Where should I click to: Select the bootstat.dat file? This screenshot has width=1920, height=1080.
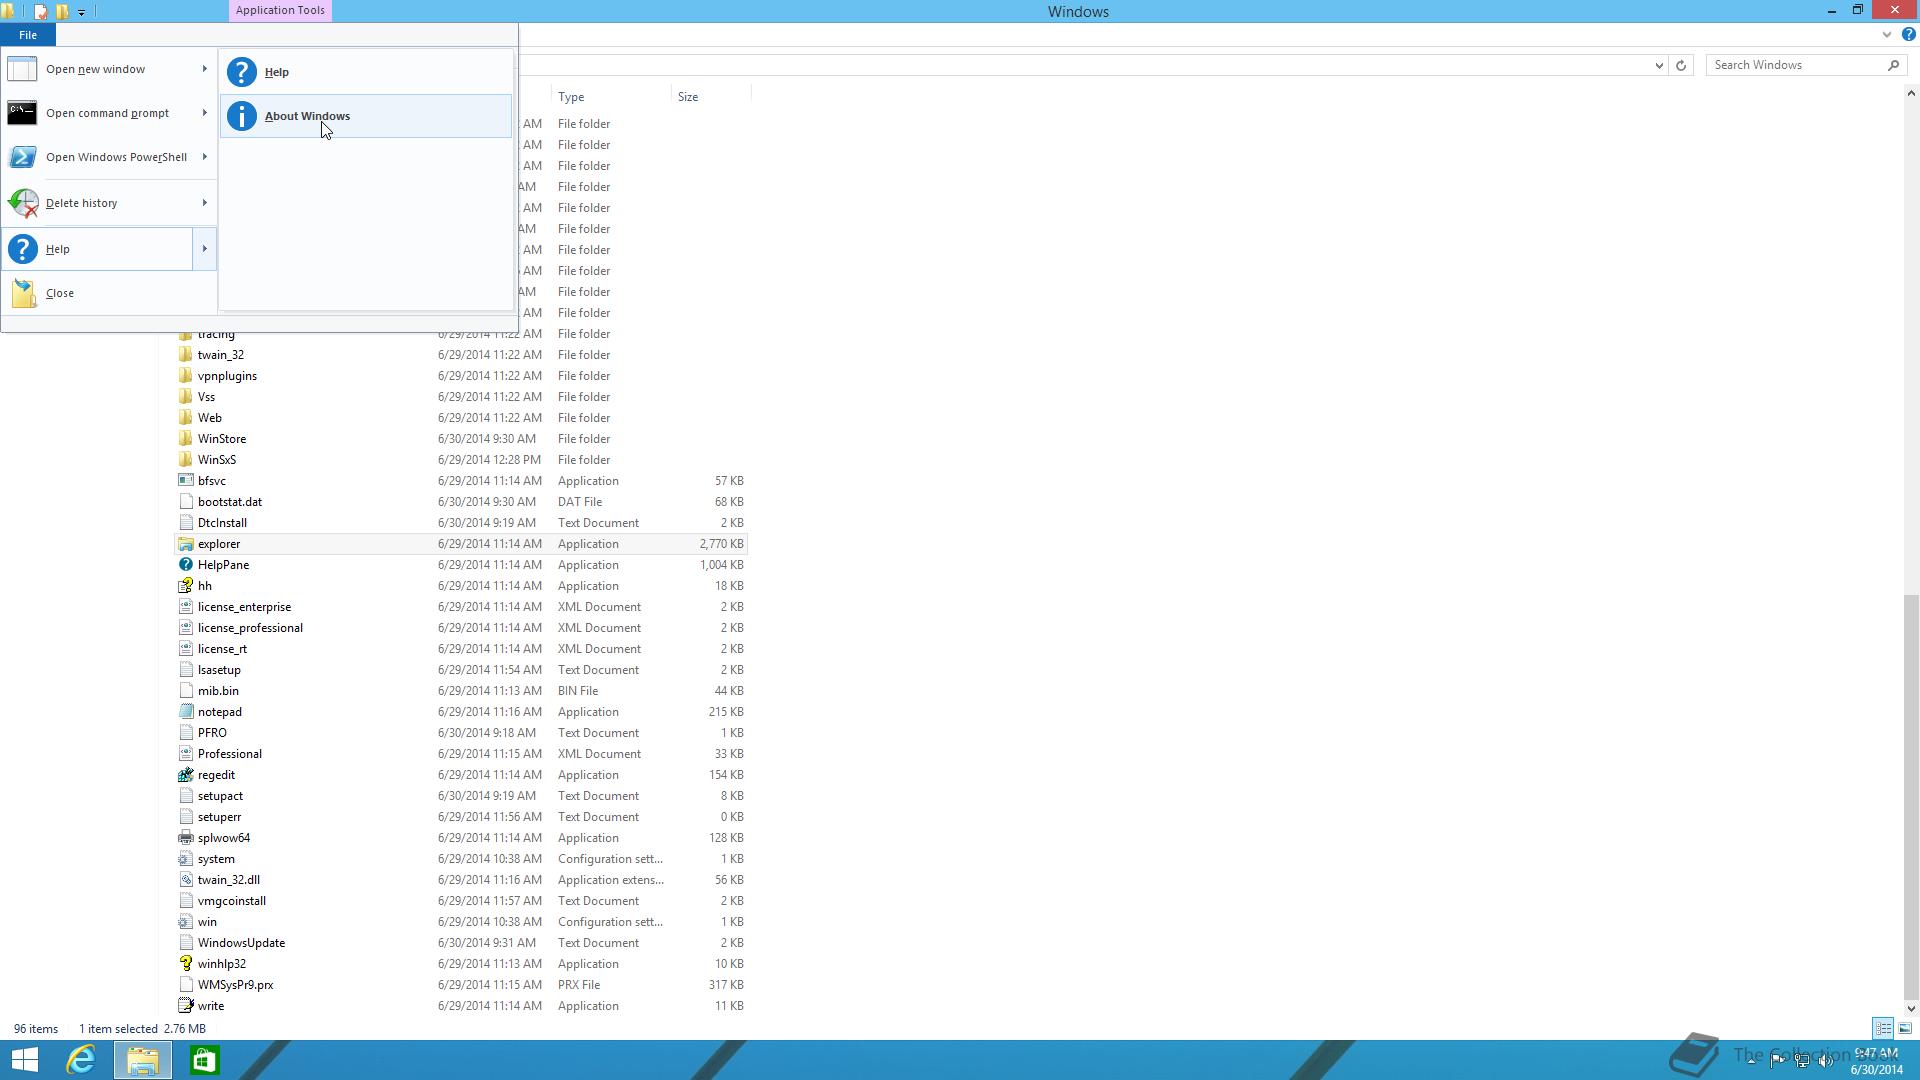(x=230, y=502)
